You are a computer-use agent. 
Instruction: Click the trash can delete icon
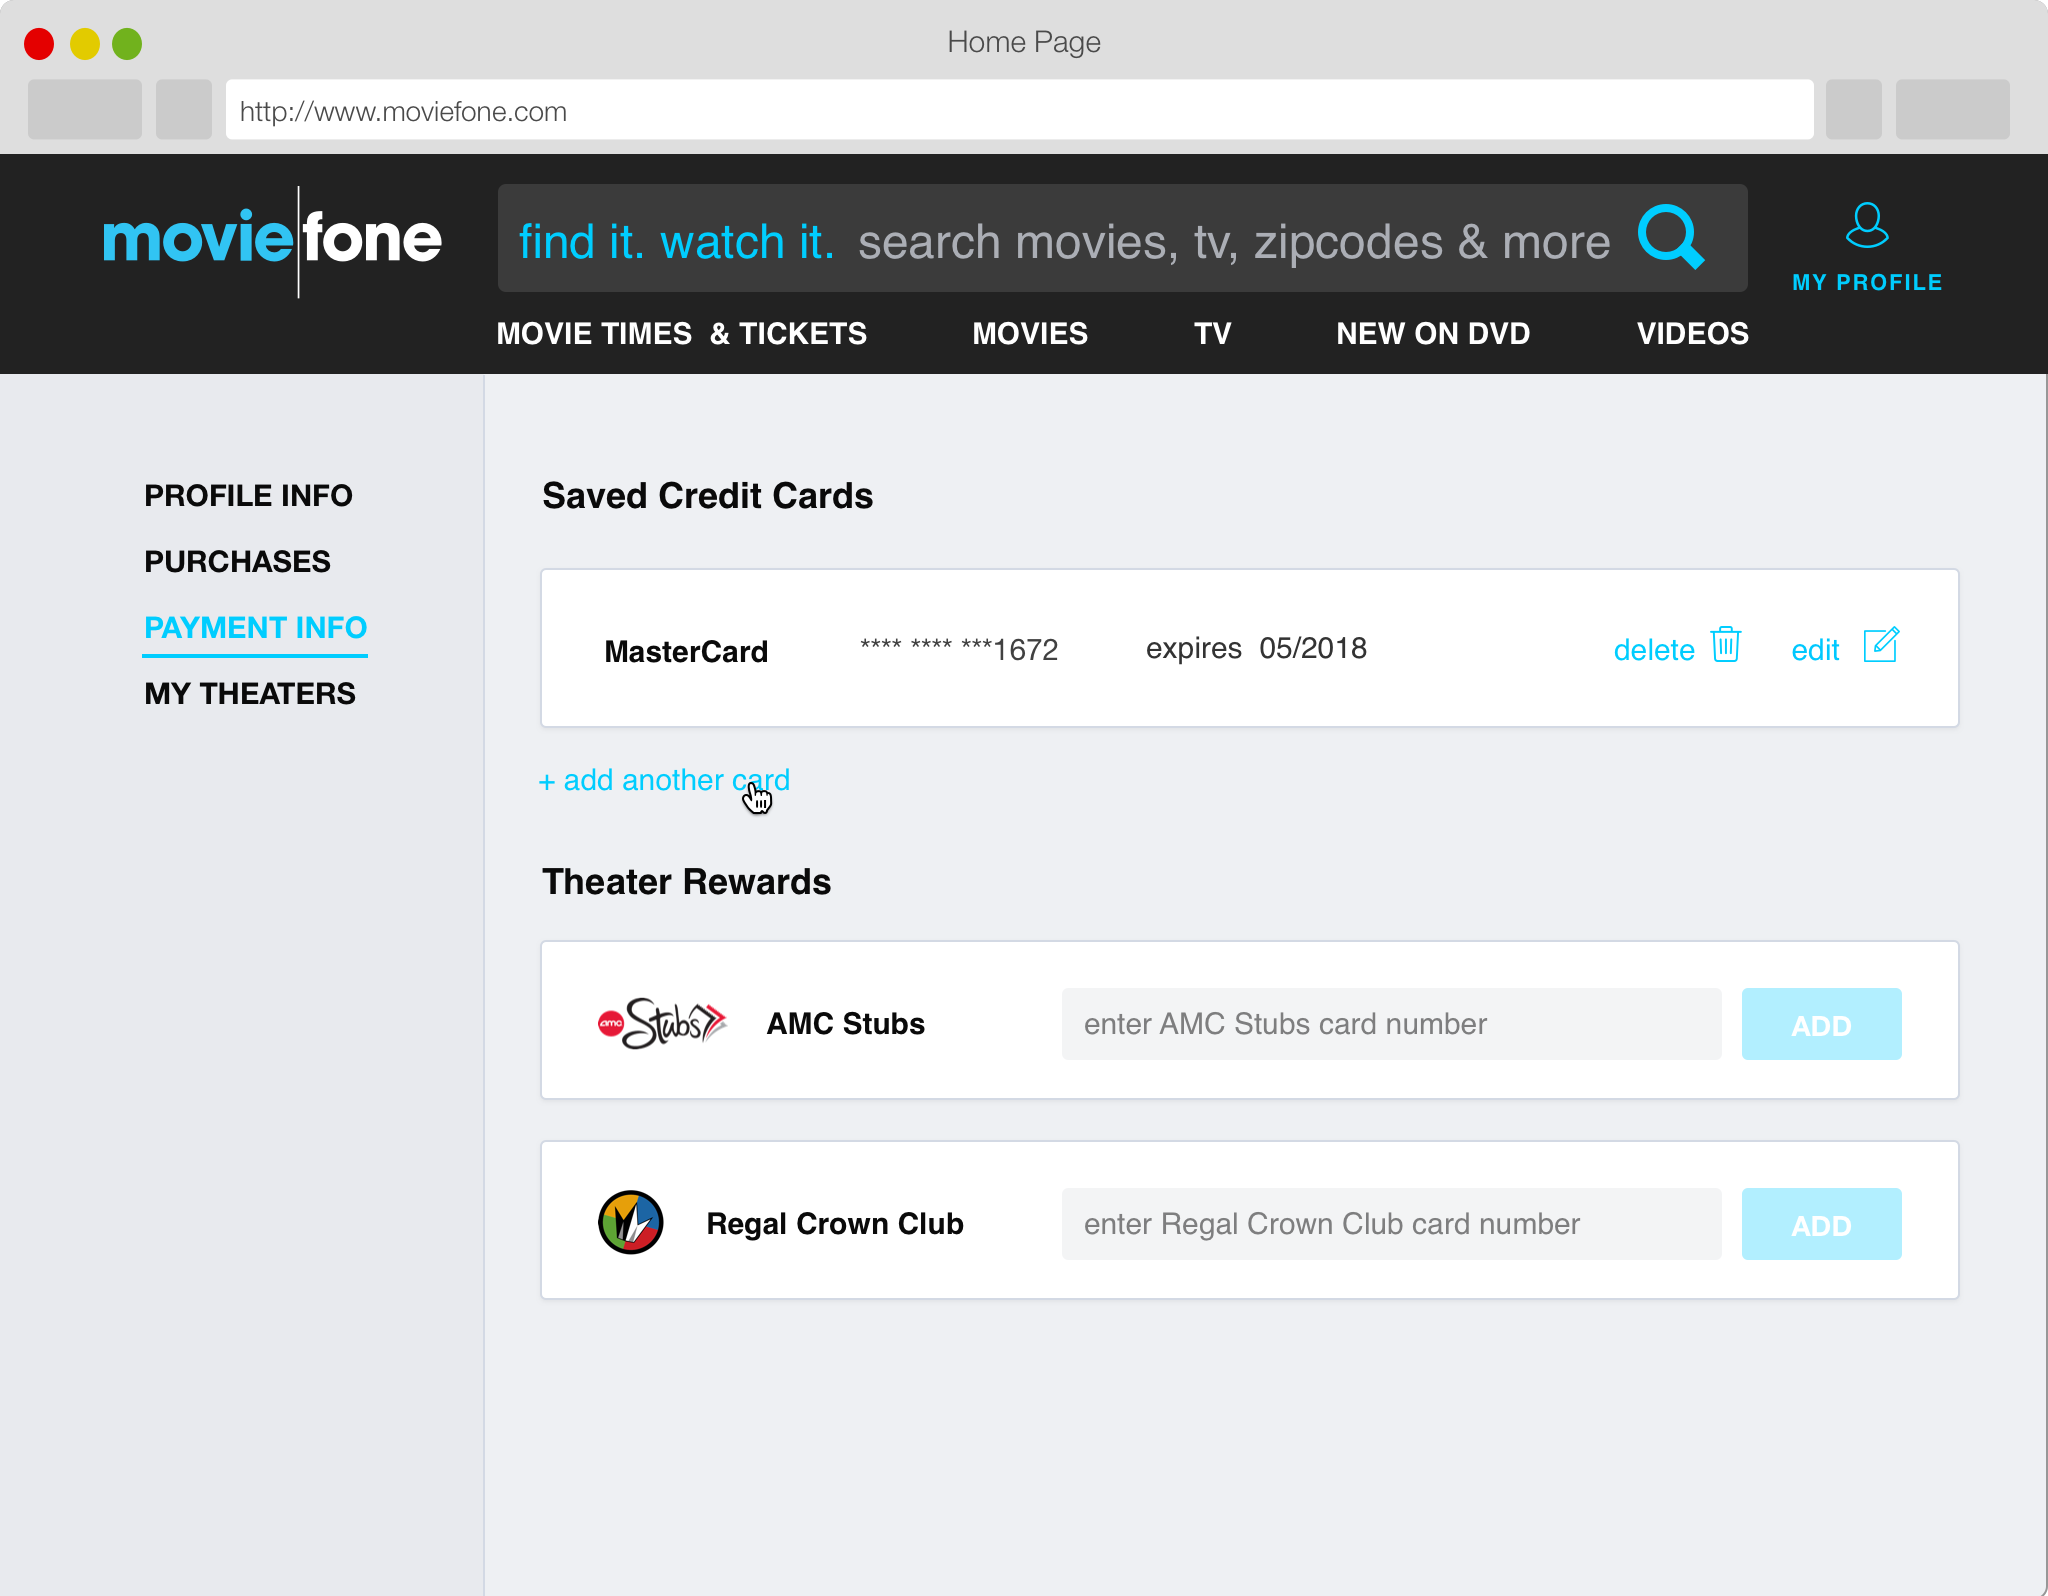[1726, 646]
